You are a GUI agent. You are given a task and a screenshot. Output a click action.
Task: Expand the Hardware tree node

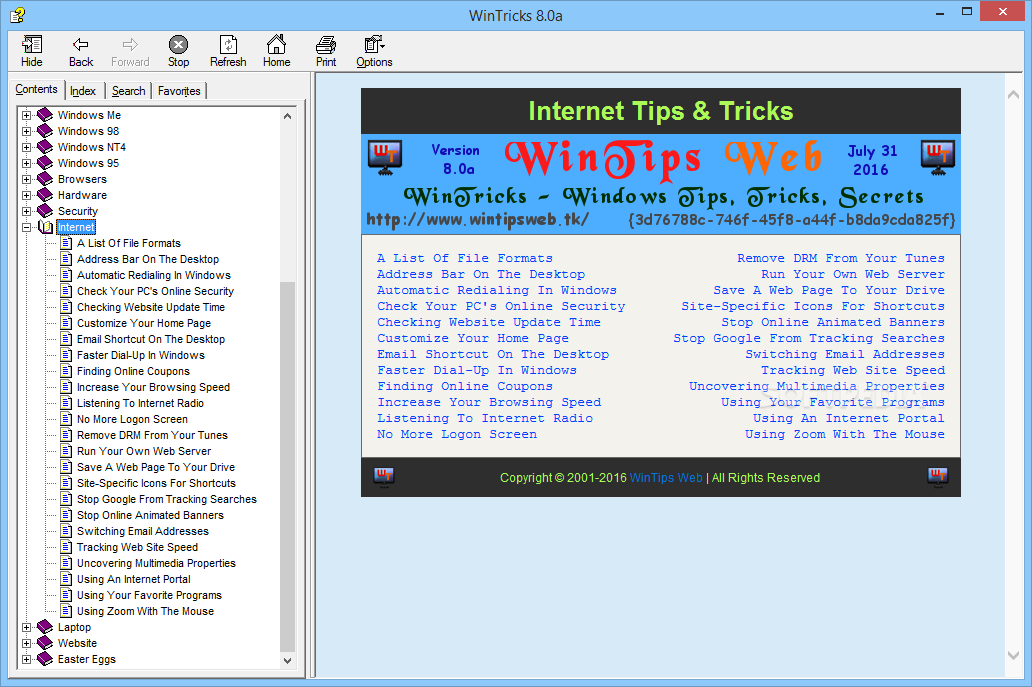click(26, 195)
